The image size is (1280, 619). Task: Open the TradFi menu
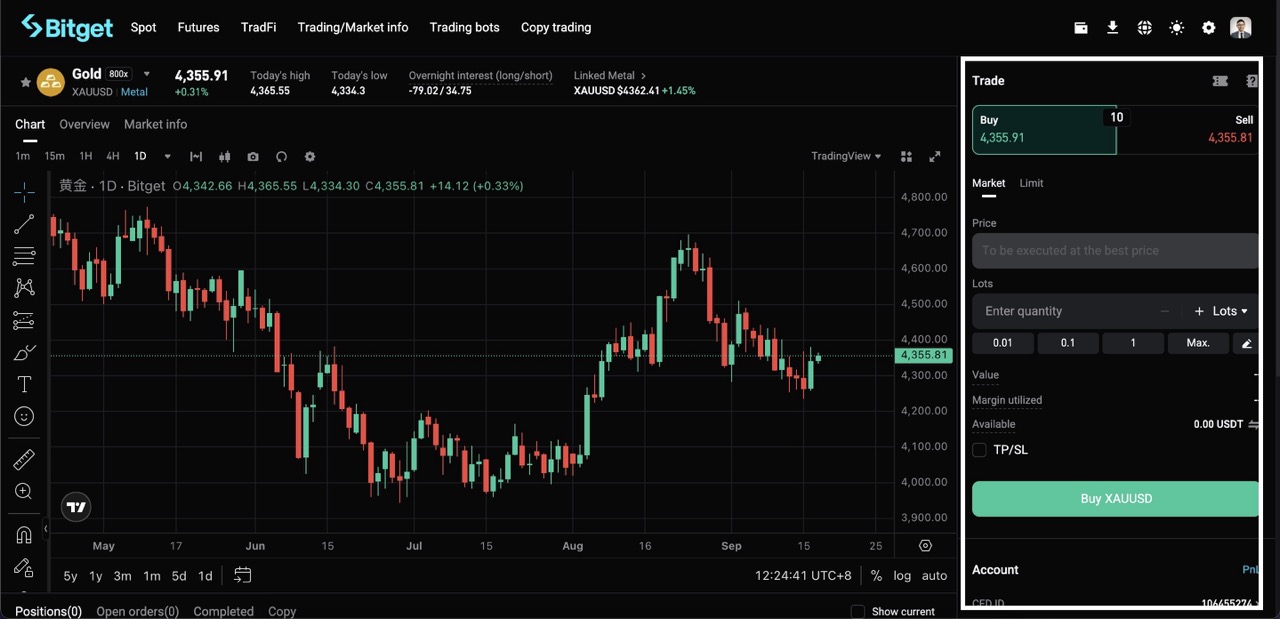(x=258, y=27)
